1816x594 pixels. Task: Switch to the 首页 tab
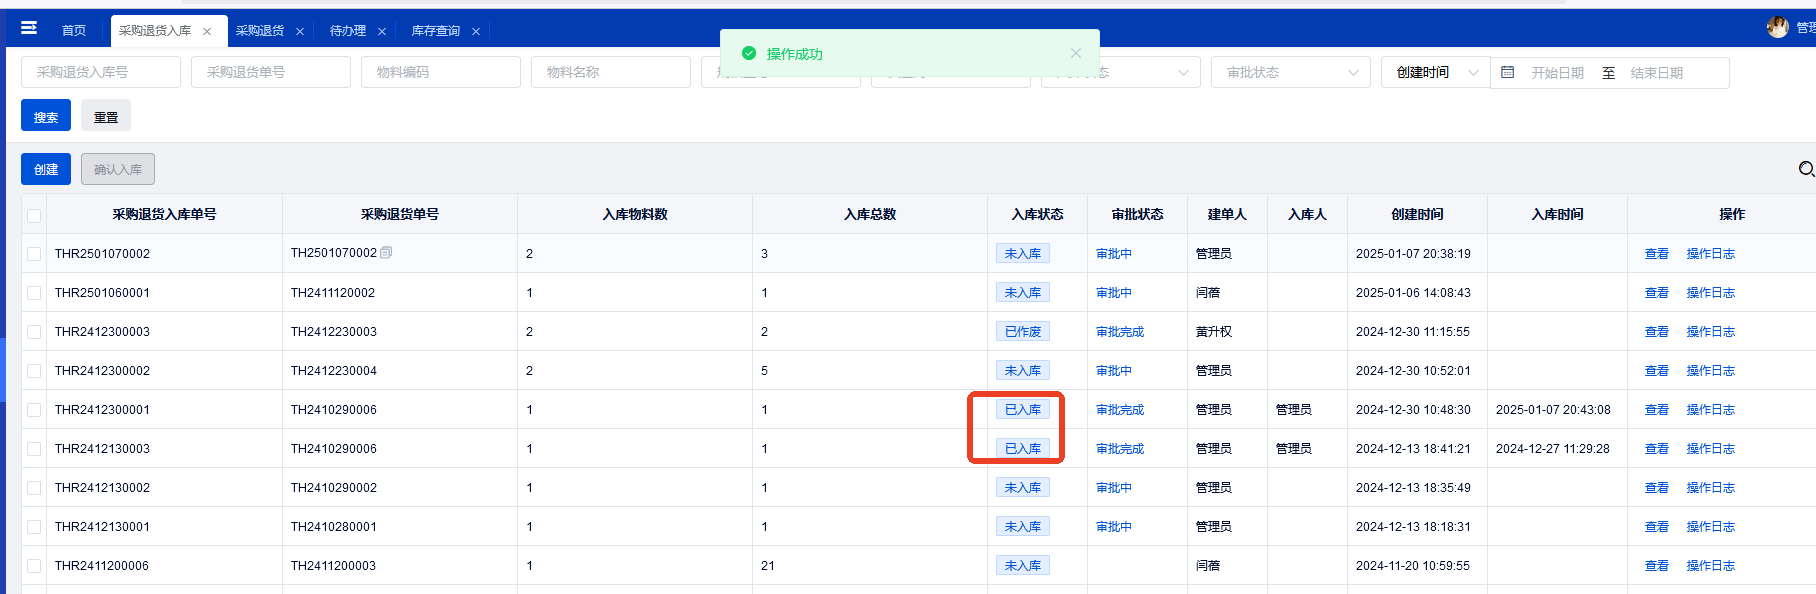[x=74, y=31]
